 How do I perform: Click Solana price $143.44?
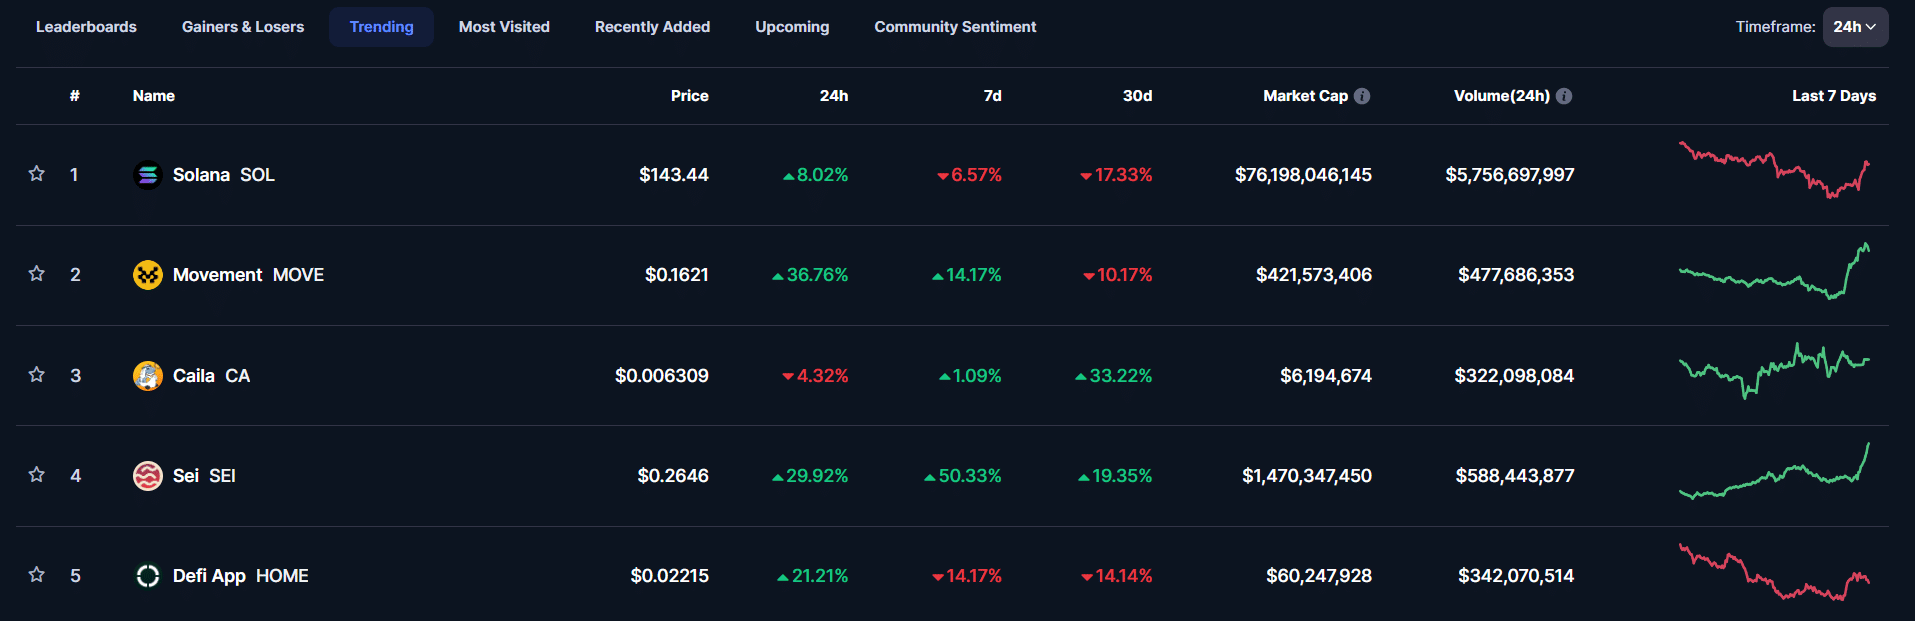(674, 175)
